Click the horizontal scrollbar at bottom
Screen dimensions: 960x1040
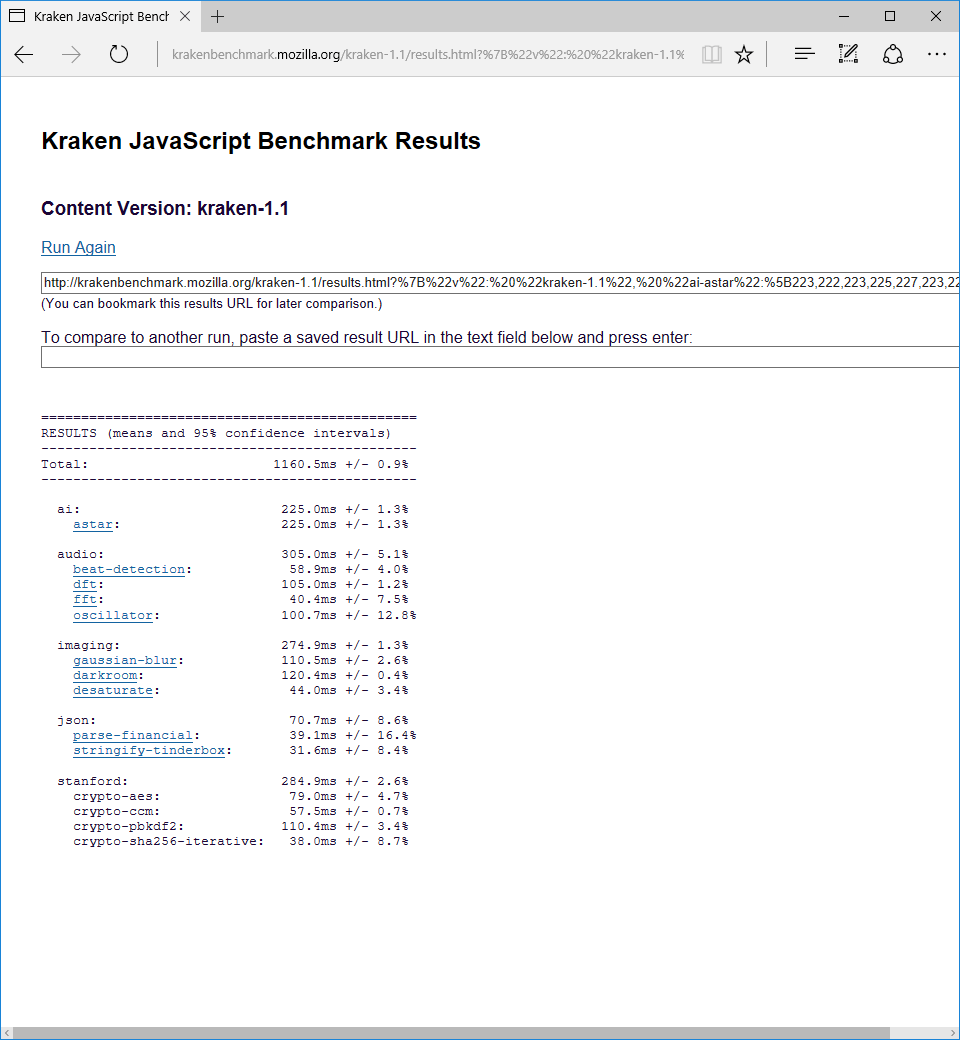click(451, 1033)
